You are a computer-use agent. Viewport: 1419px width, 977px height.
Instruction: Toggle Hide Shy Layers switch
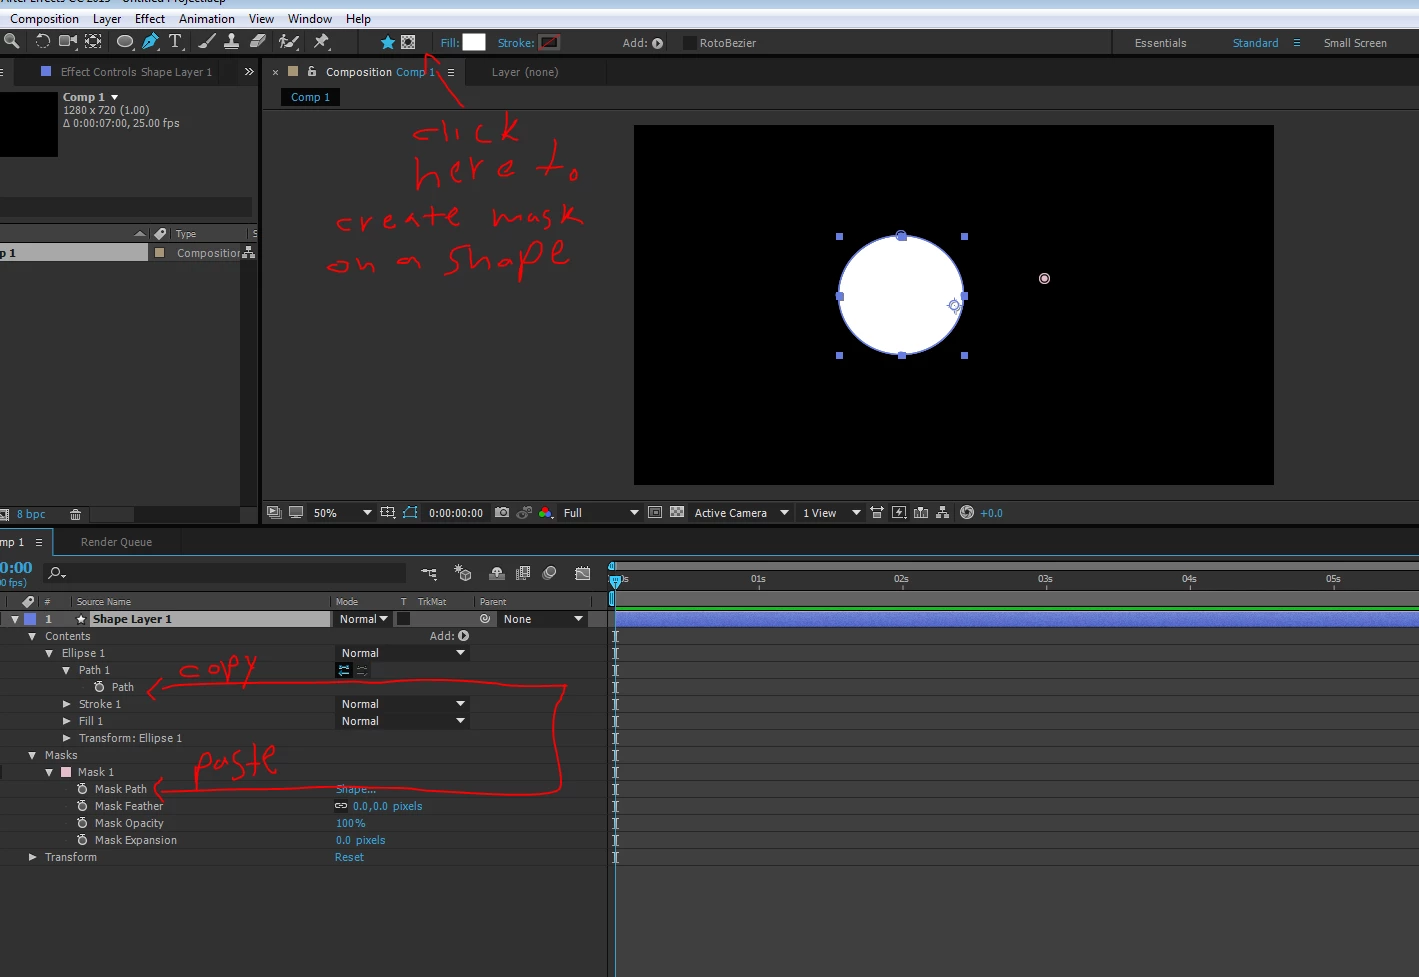click(x=497, y=573)
